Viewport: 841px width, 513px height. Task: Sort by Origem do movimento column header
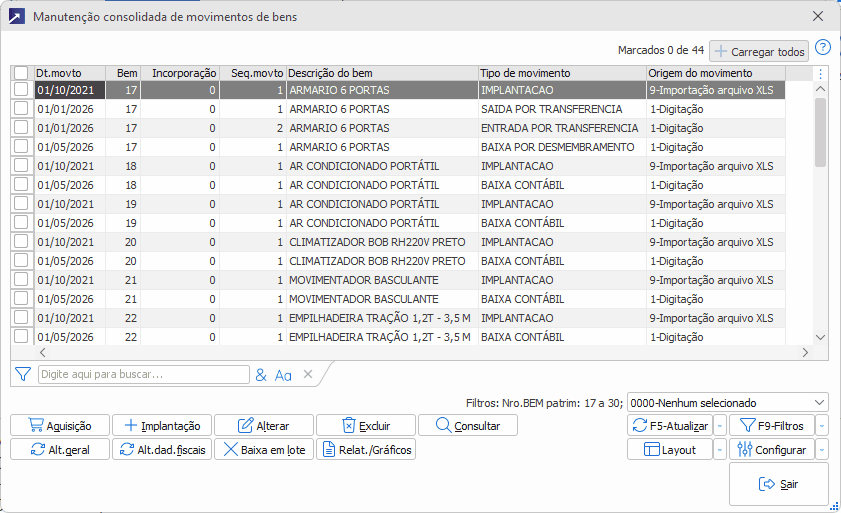(715, 73)
